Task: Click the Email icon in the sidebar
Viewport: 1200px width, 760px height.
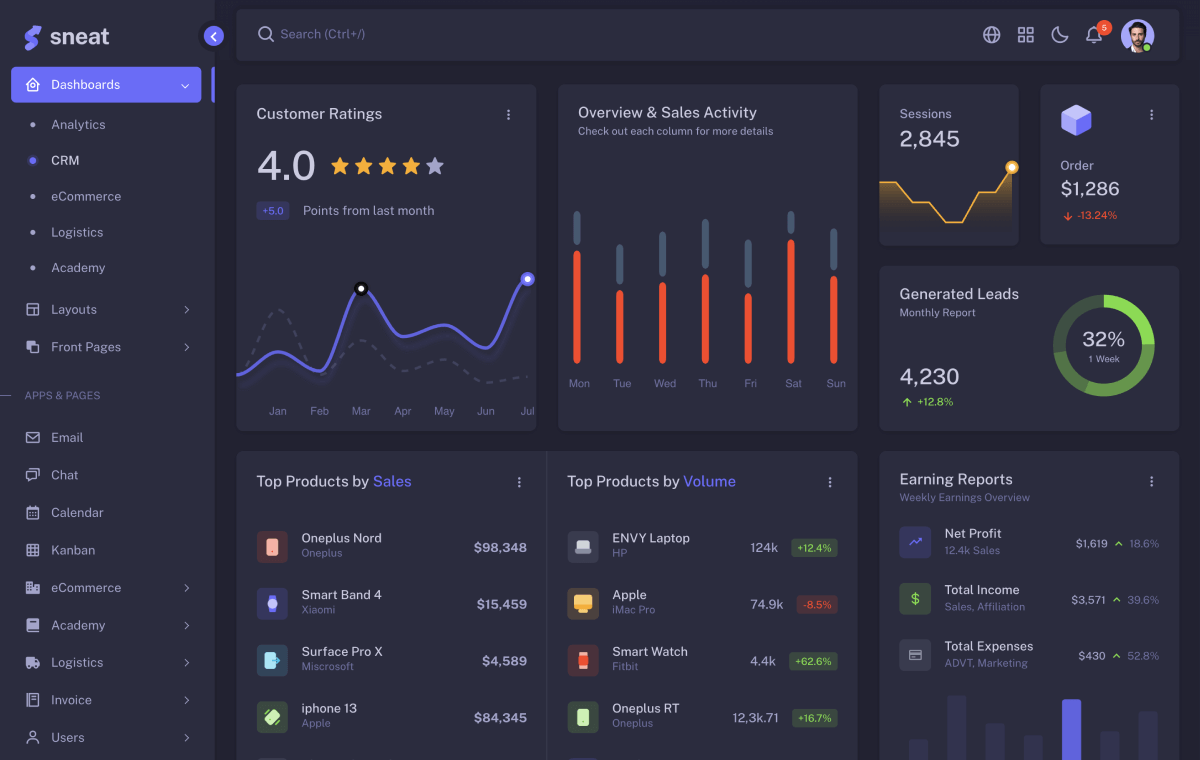Action: pyautogui.click(x=33, y=437)
